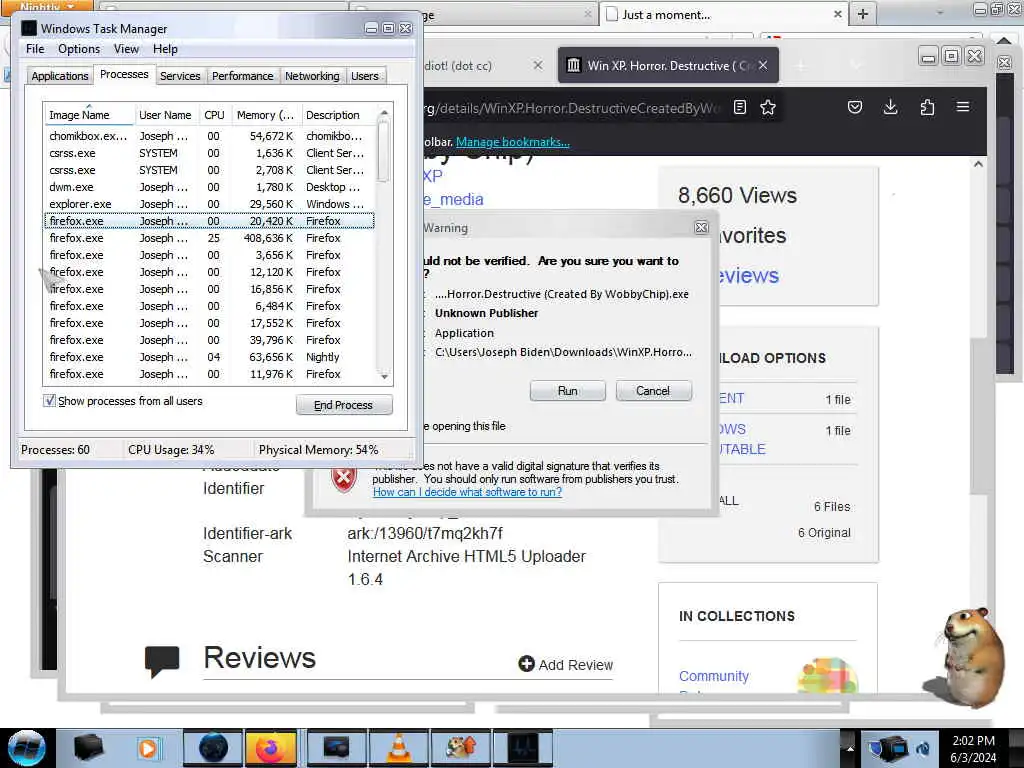Open Task Manager Options menu
1024x768 pixels.
pyautogui.click(x=79, y=49)
